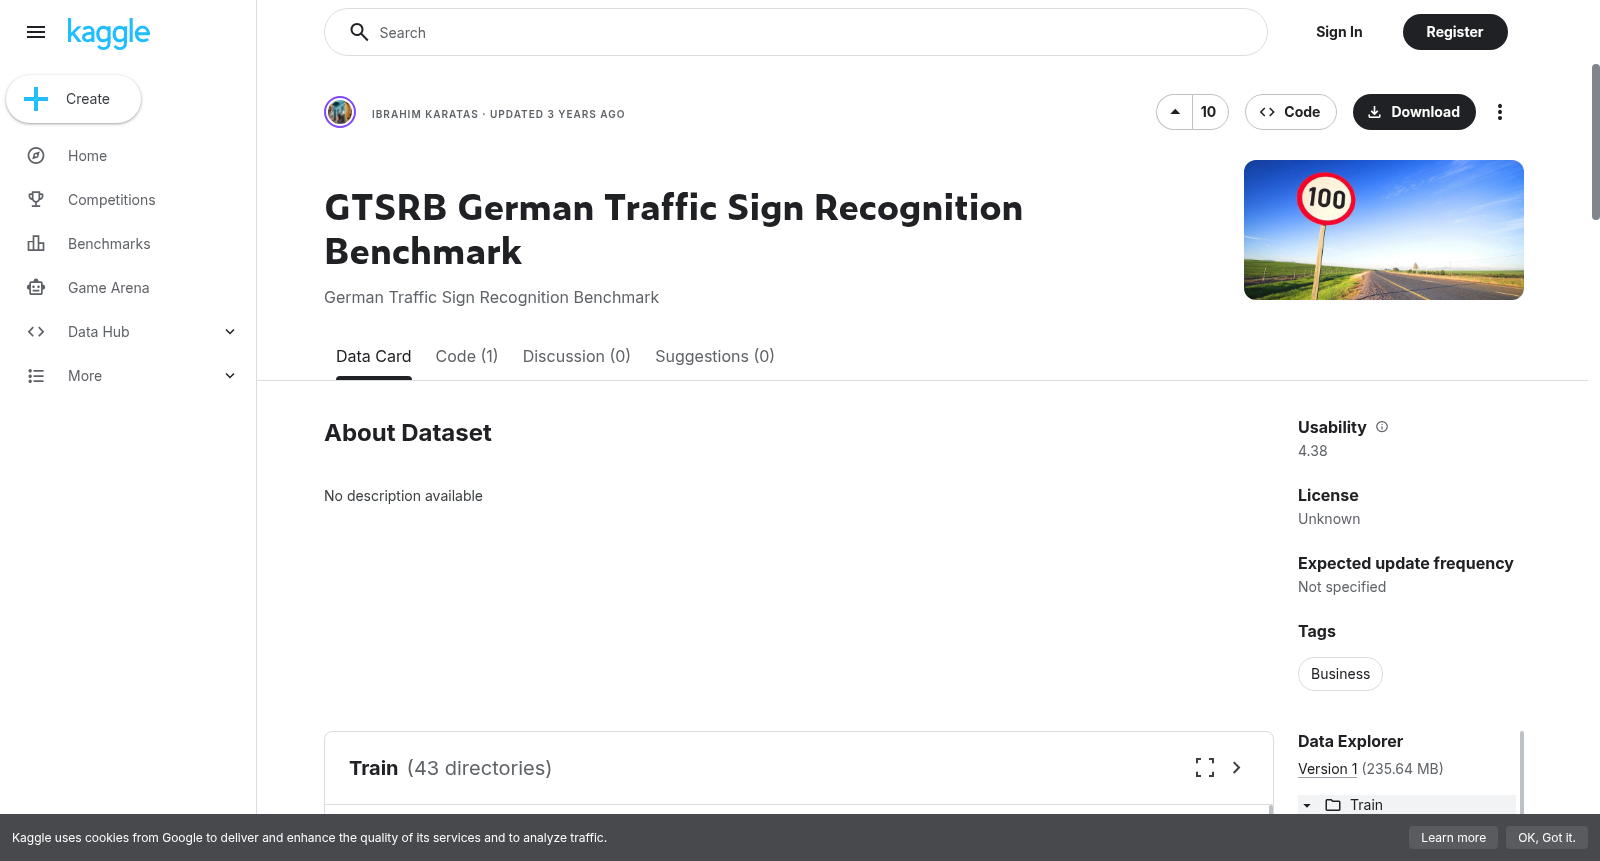Open the three-dot options menu
Viewport: 1600px width, 861px height.
click(1499, 112)
